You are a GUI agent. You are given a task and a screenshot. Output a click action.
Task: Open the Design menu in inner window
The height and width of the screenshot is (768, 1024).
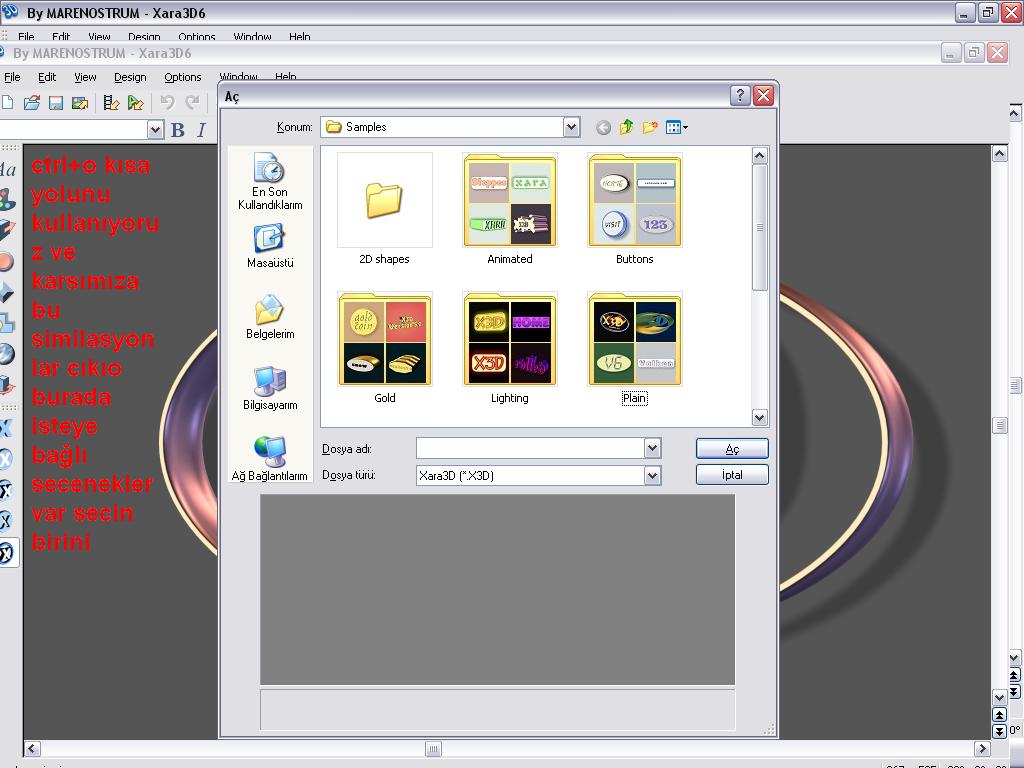tap(130, 77)
